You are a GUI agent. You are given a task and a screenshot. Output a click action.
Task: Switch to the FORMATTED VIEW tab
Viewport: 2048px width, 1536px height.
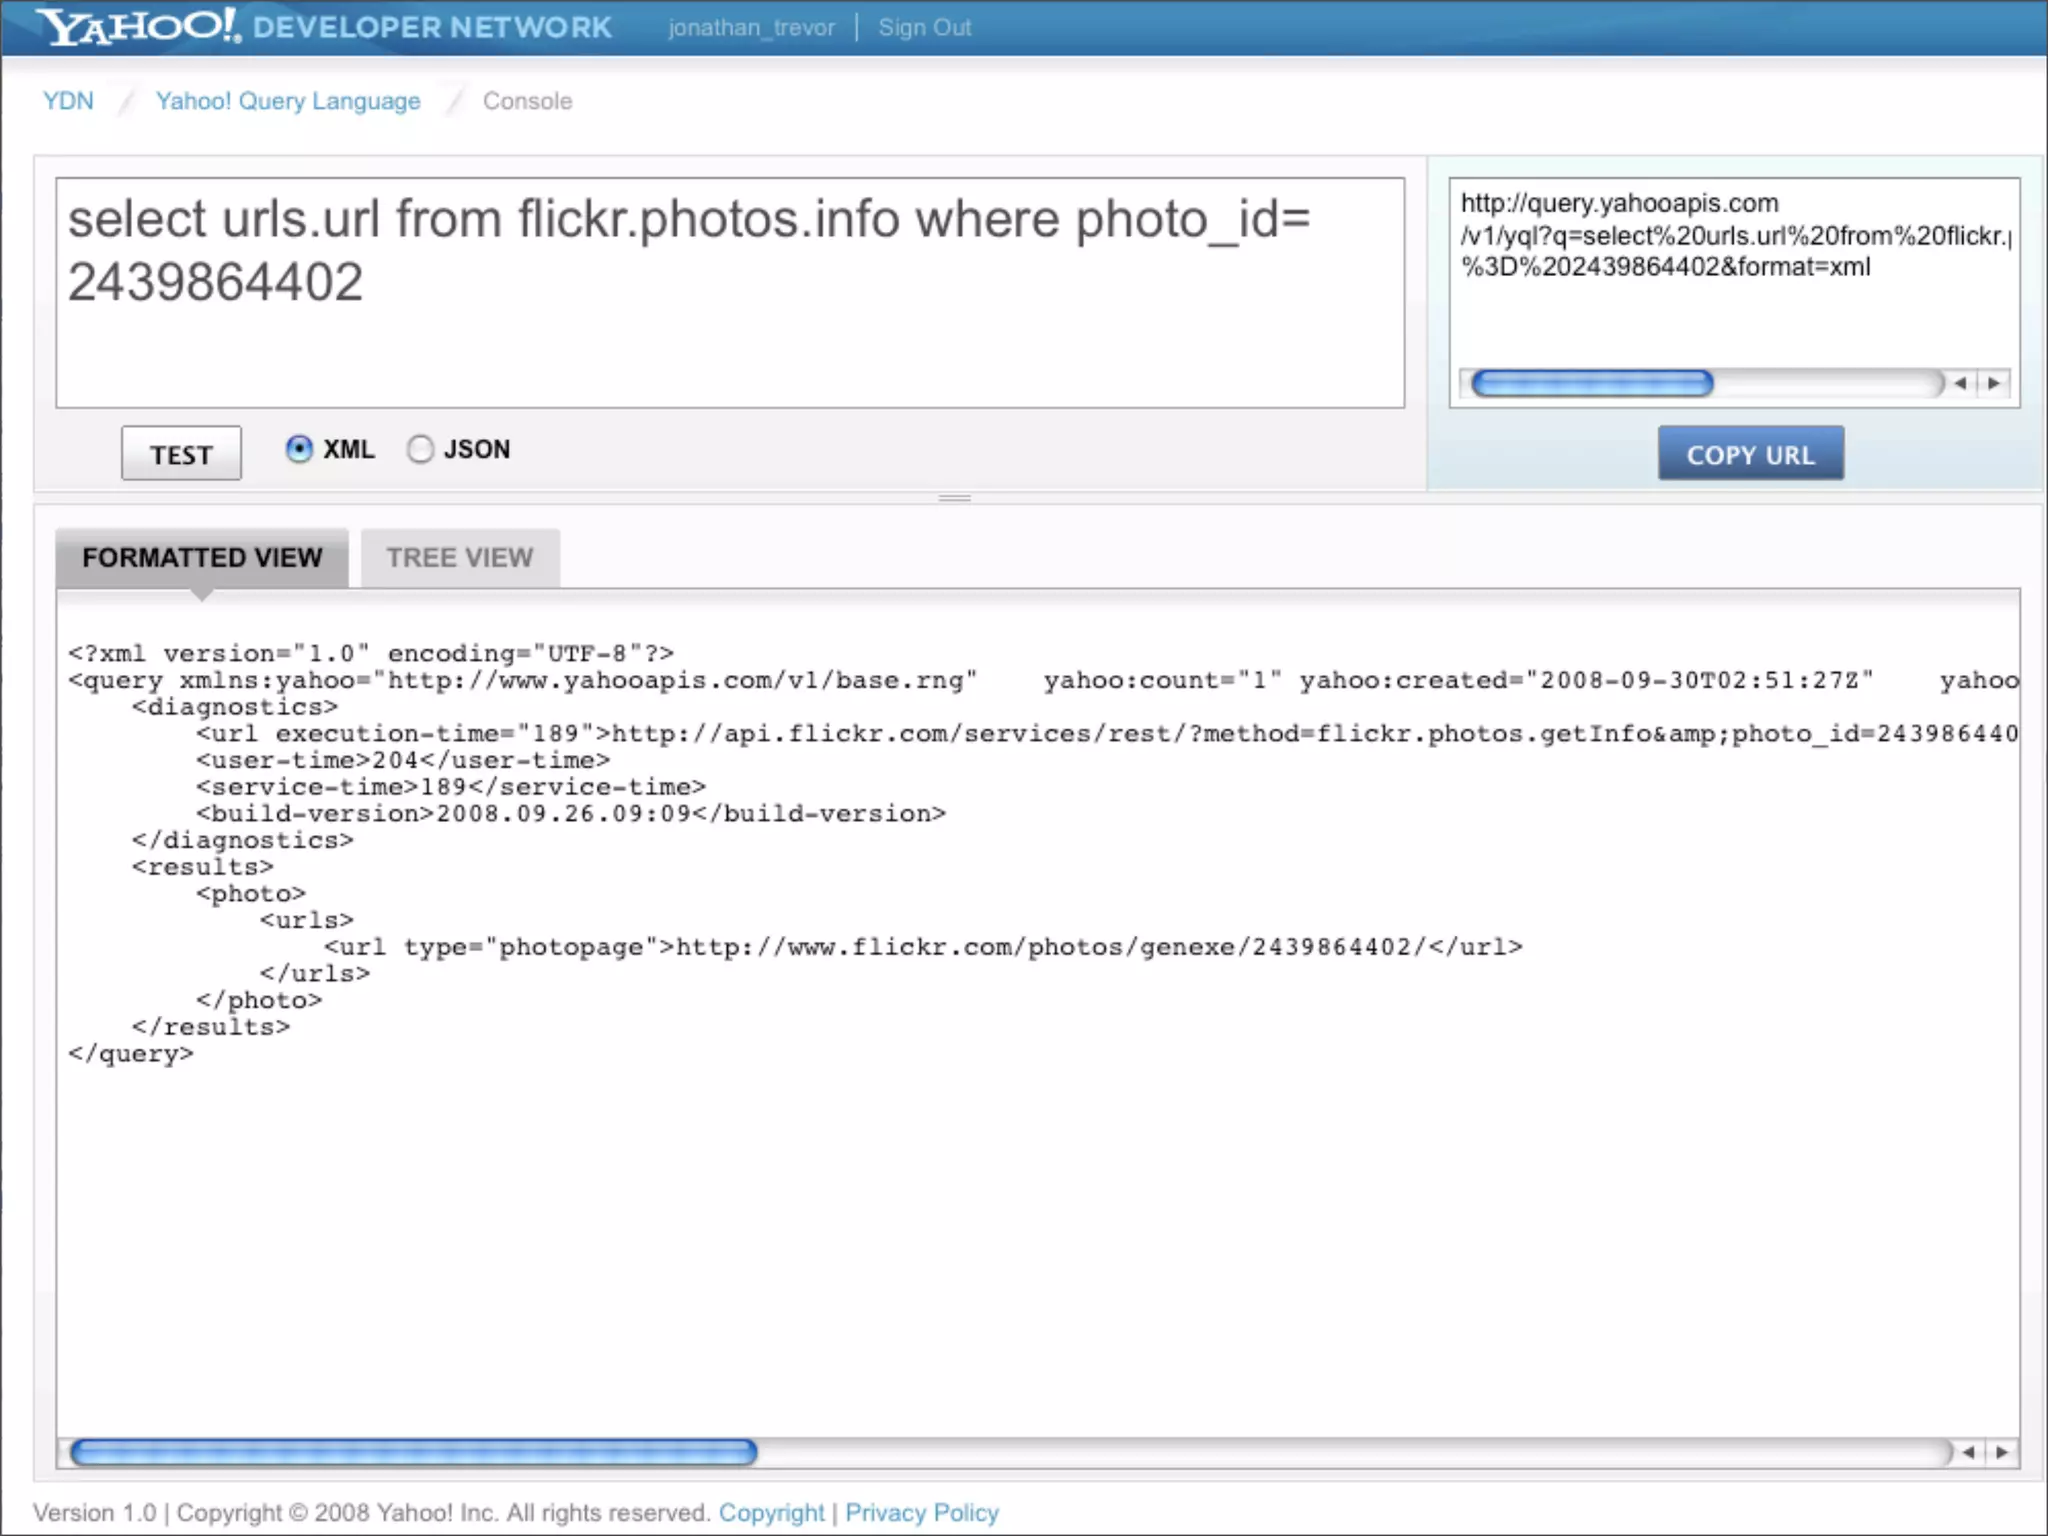coord(202,557)
